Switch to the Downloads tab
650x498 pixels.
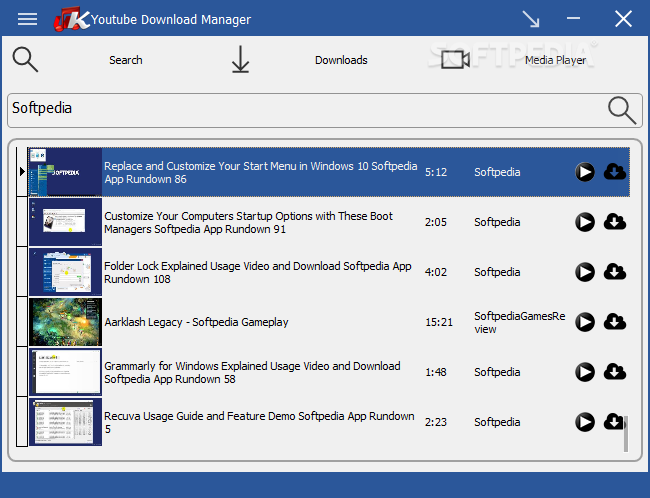click(x=341, y=60)
